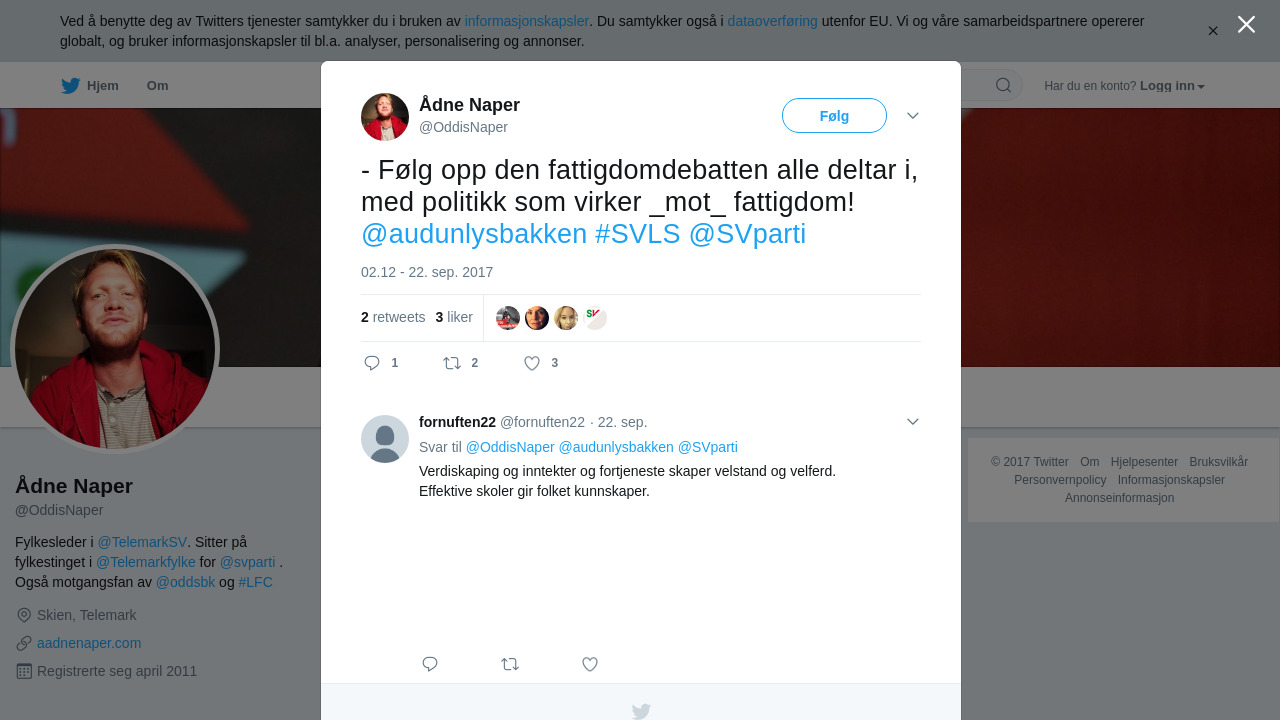Retweet the main tweet via retweet icon
The image size is (1280, 720).
click(452, 363)
